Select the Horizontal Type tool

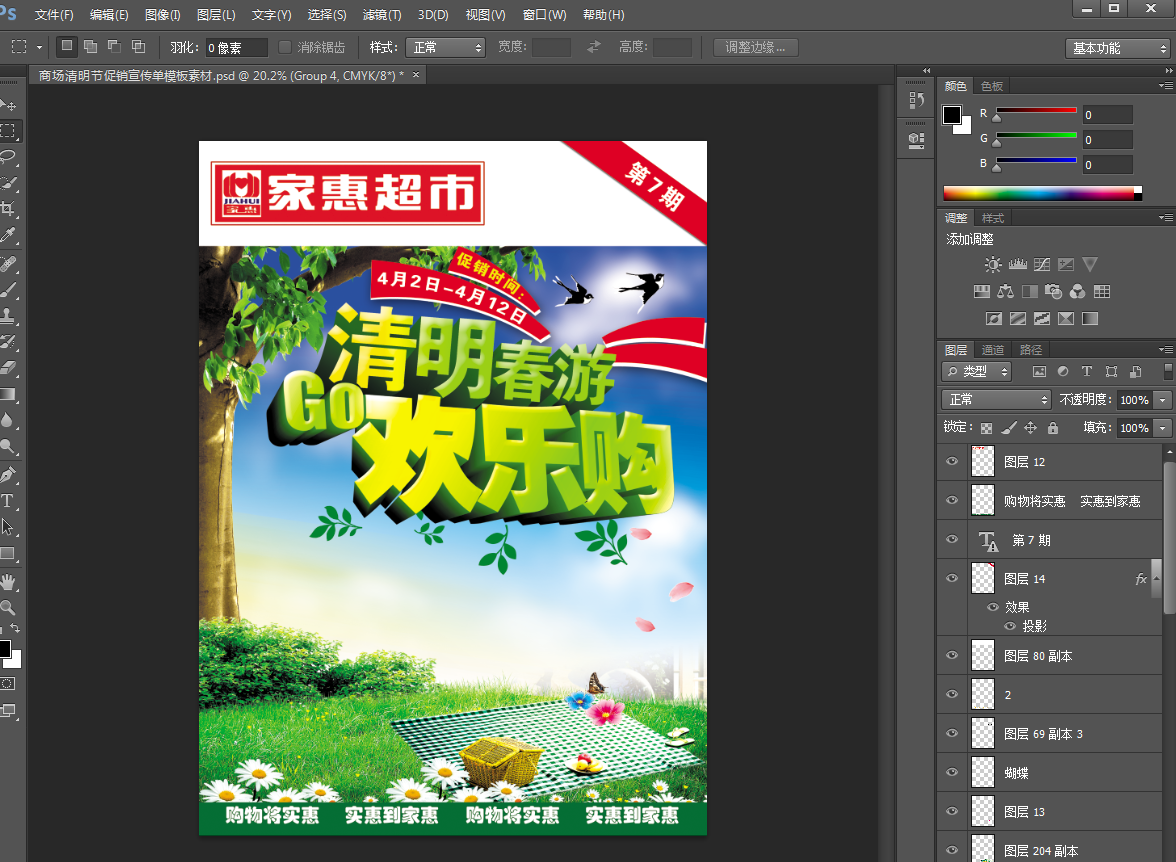[x=8, y=500]
